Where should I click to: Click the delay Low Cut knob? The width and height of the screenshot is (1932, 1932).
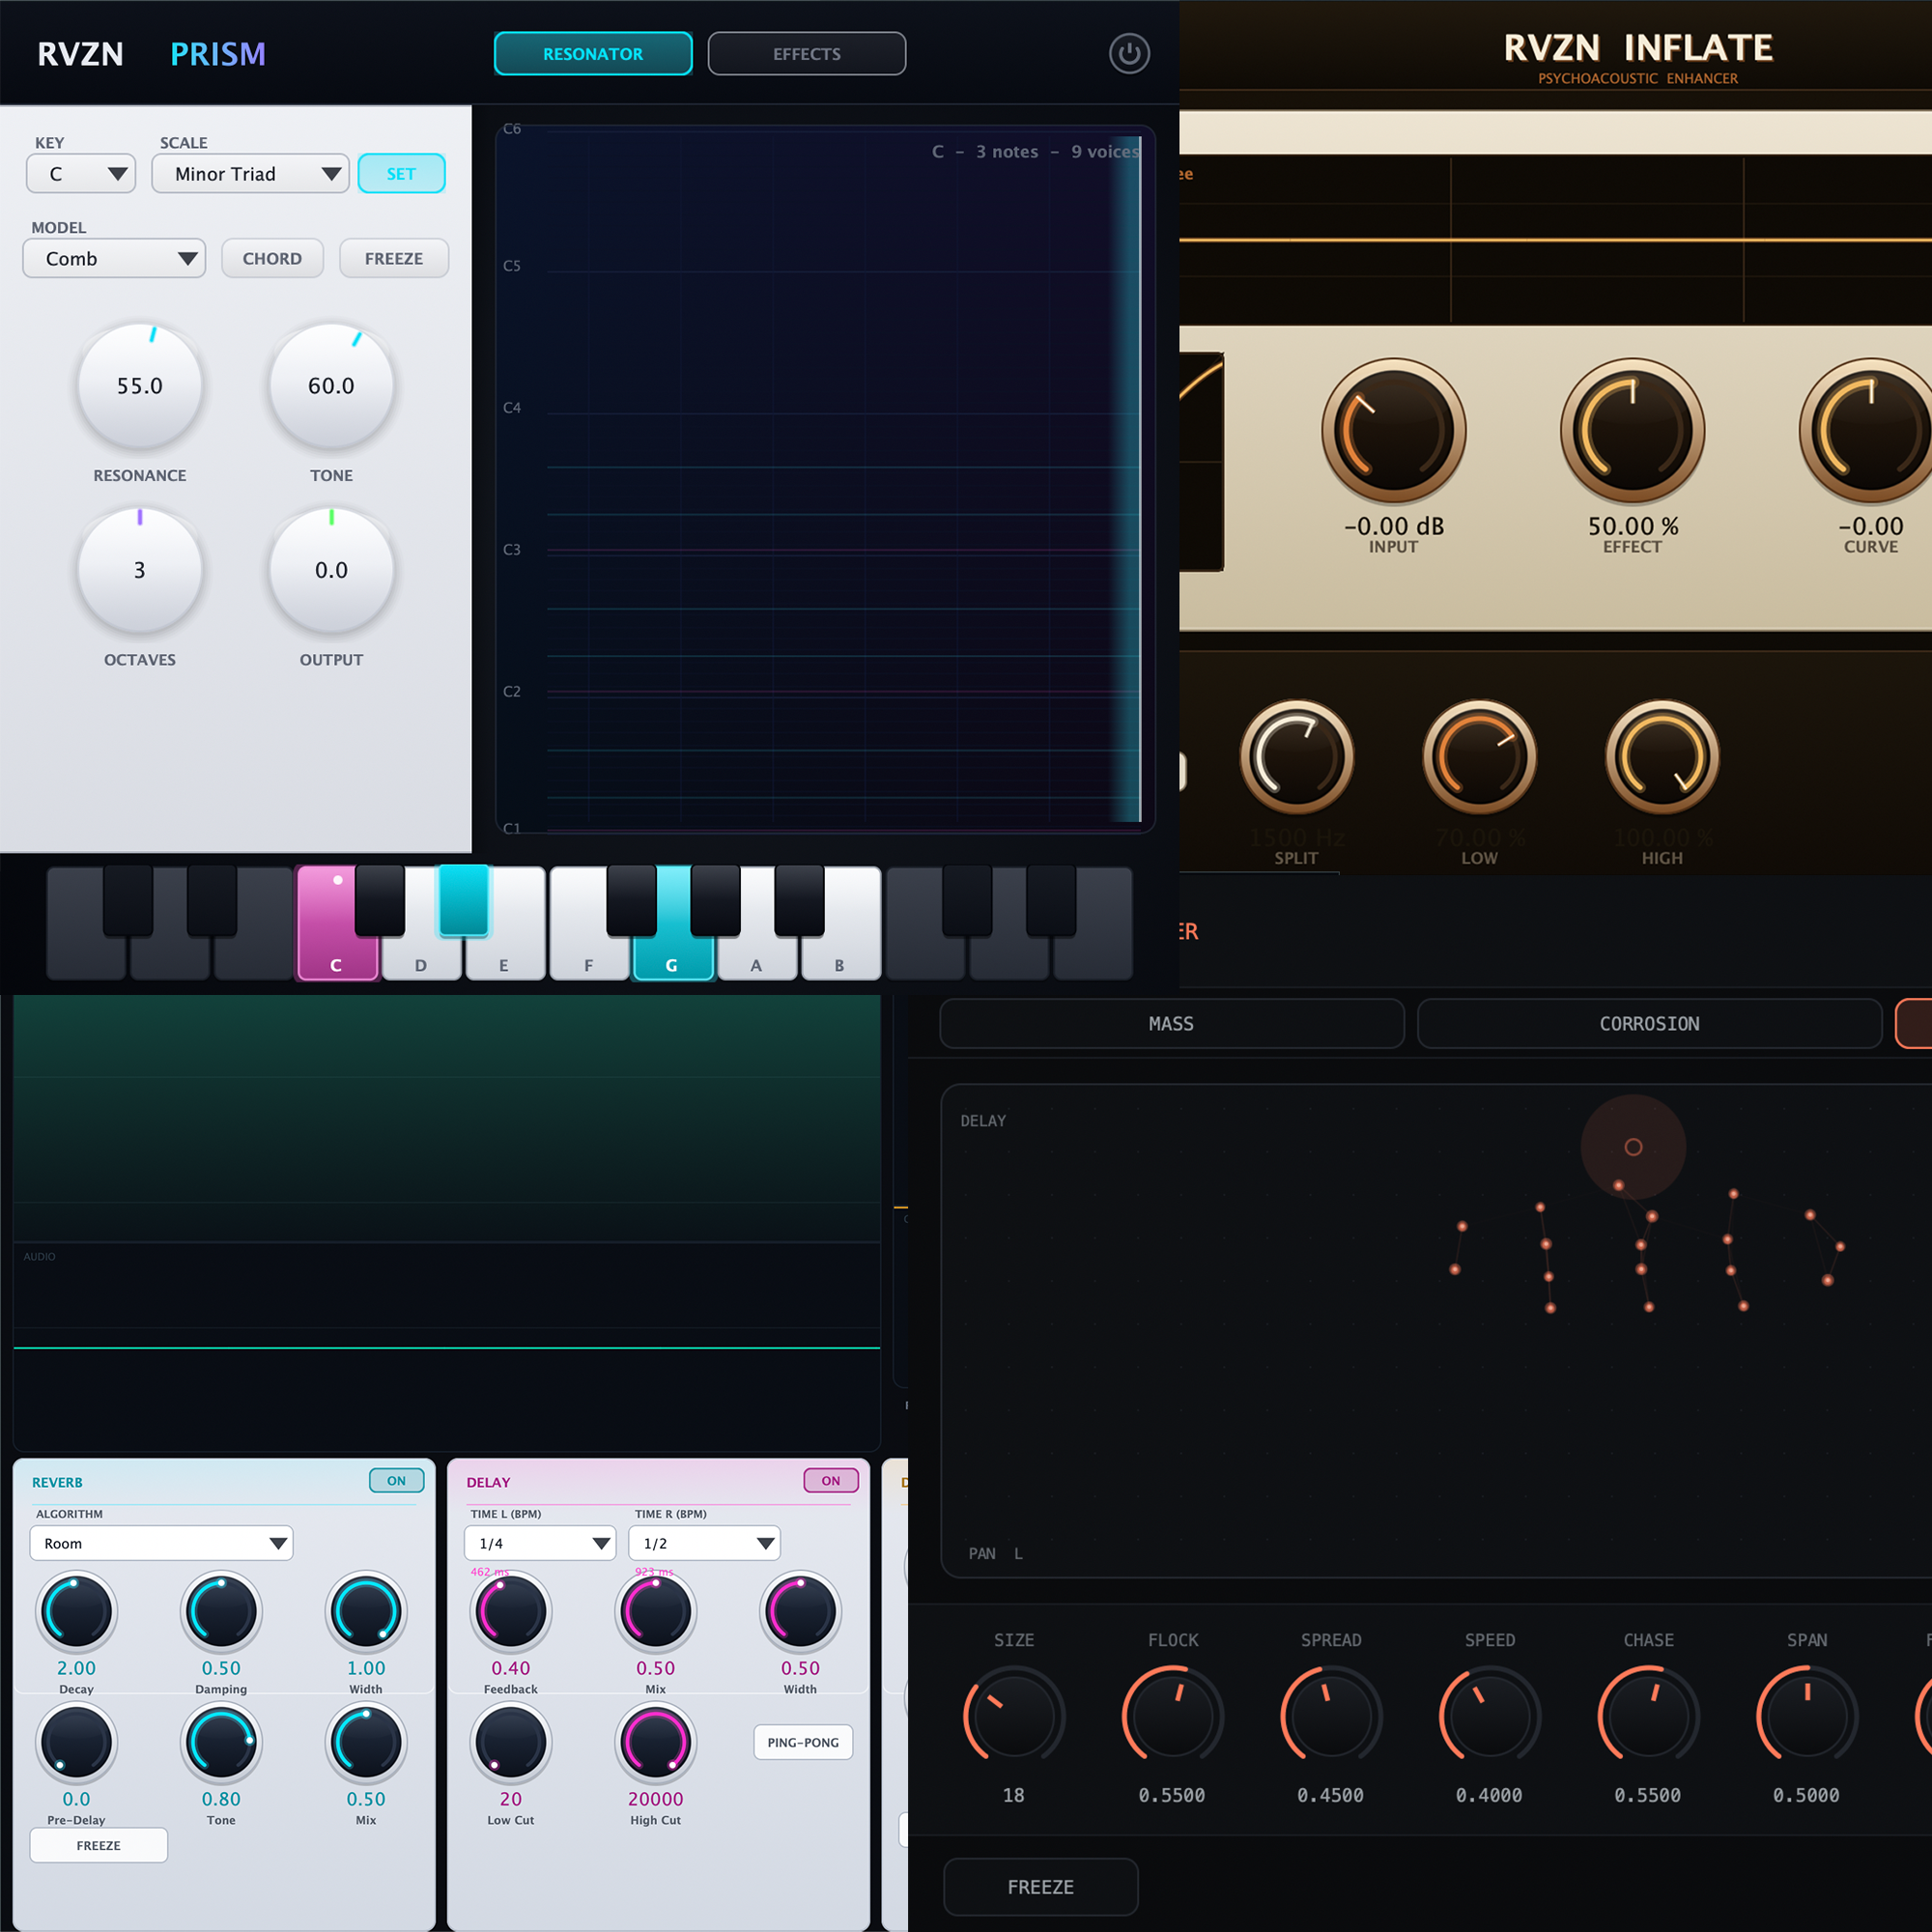click(511, 1743)
